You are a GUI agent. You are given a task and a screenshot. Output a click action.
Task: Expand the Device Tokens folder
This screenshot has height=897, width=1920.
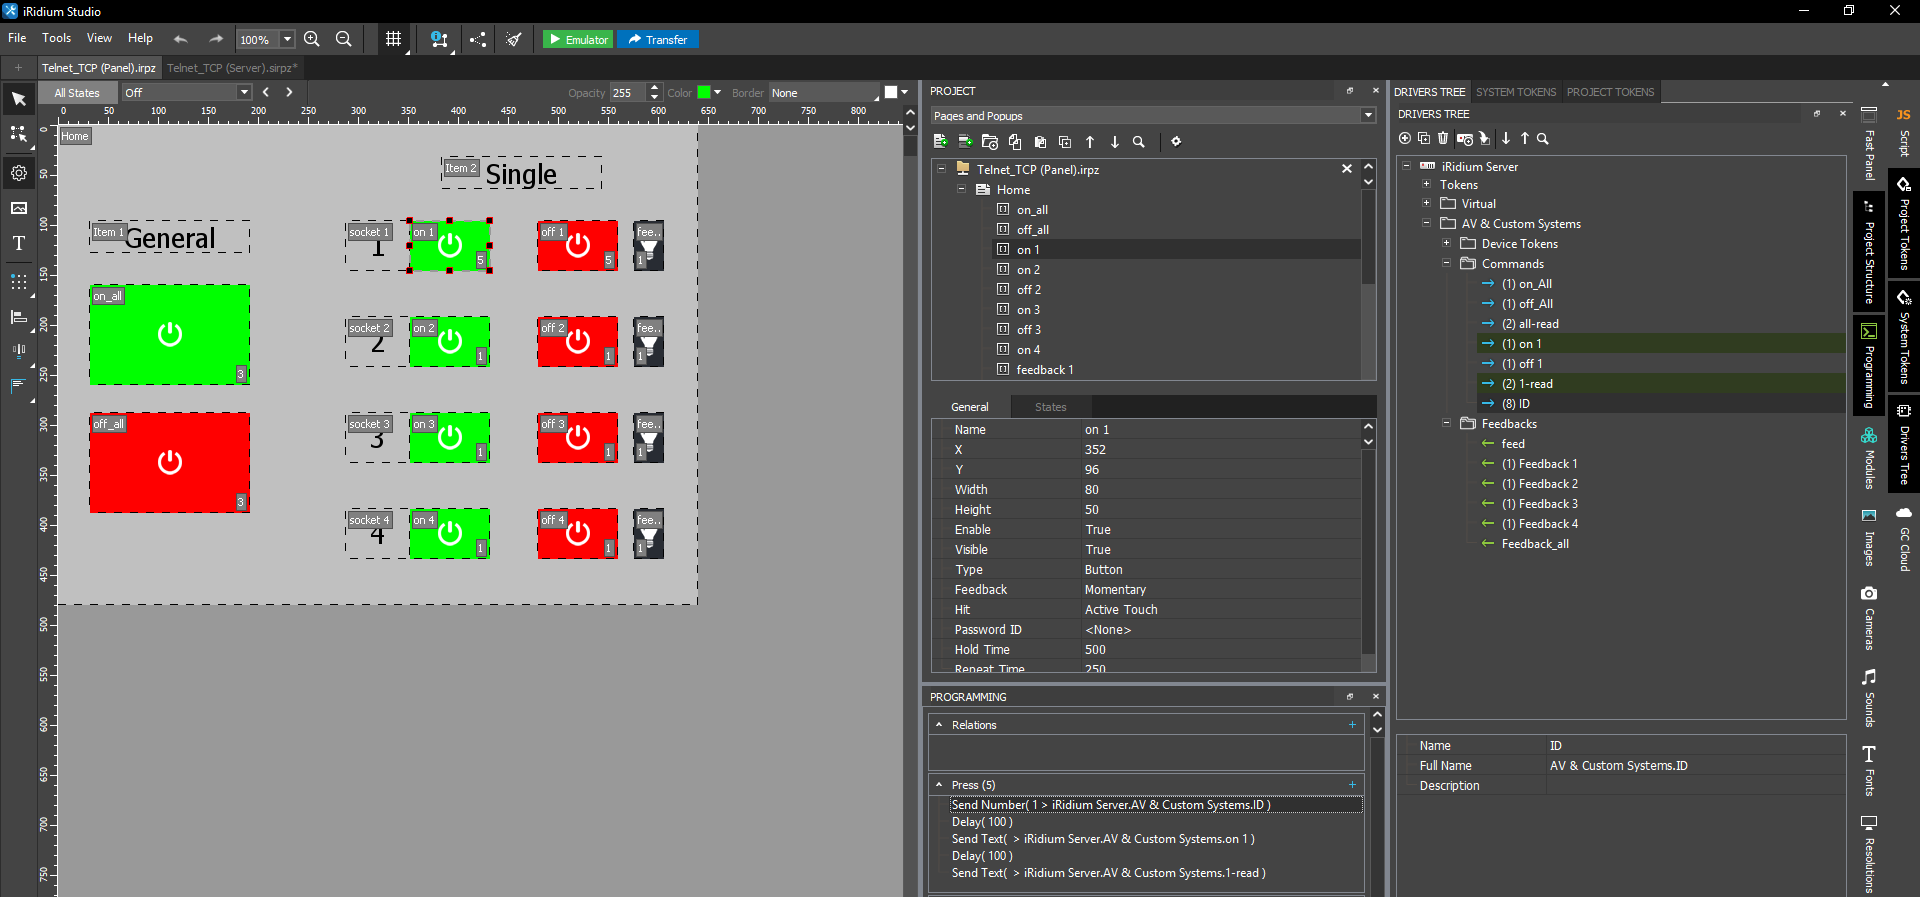pos(1446,244)
